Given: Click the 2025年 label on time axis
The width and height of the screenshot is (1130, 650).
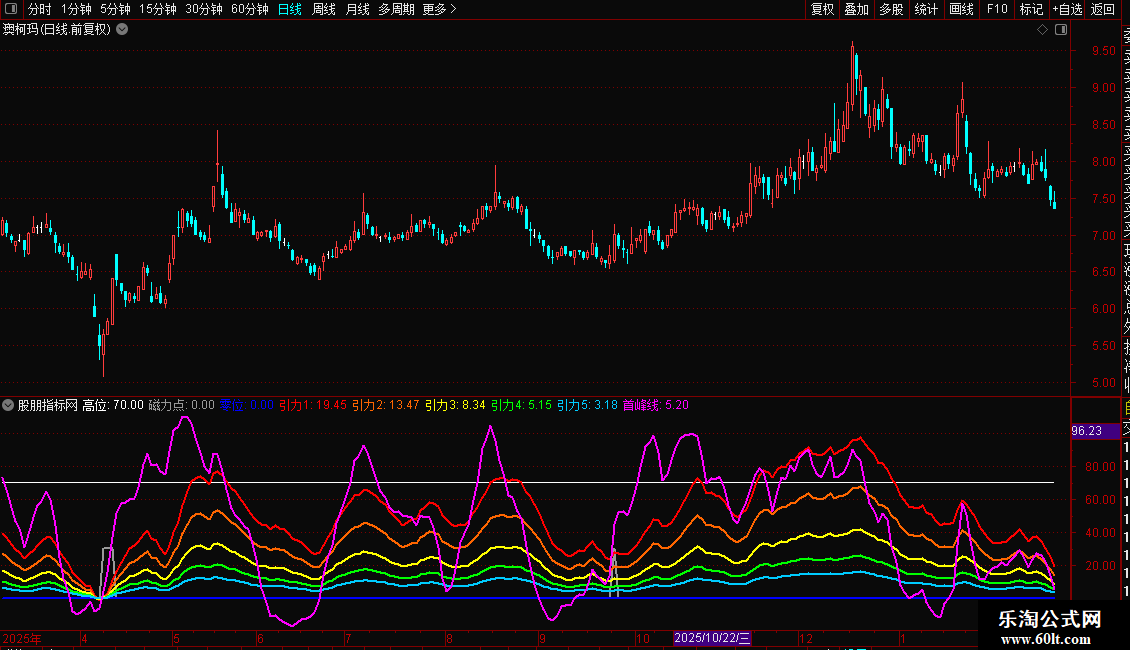Looking at the screenshot, I should (x=22, y=638).
